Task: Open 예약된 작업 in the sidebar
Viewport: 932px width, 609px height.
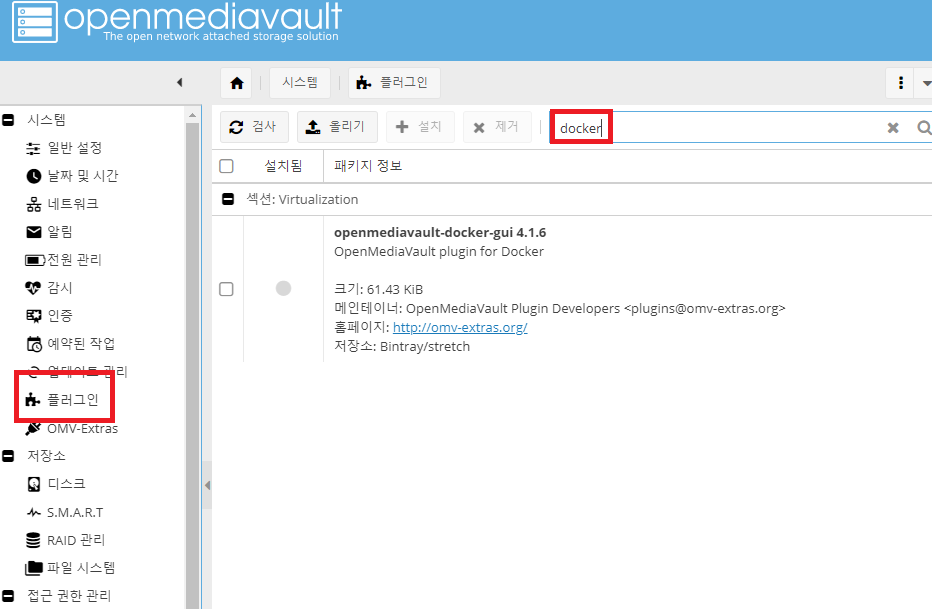Action: coord(81,343)
